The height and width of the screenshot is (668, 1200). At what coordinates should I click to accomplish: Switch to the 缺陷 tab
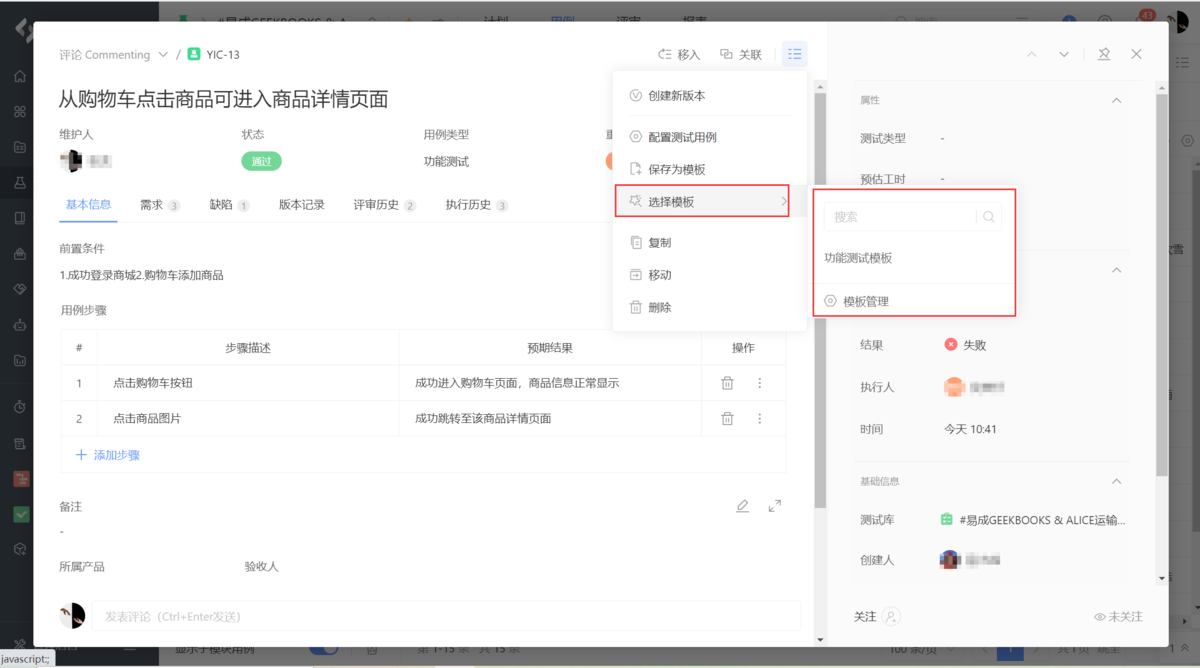[219, 205]
